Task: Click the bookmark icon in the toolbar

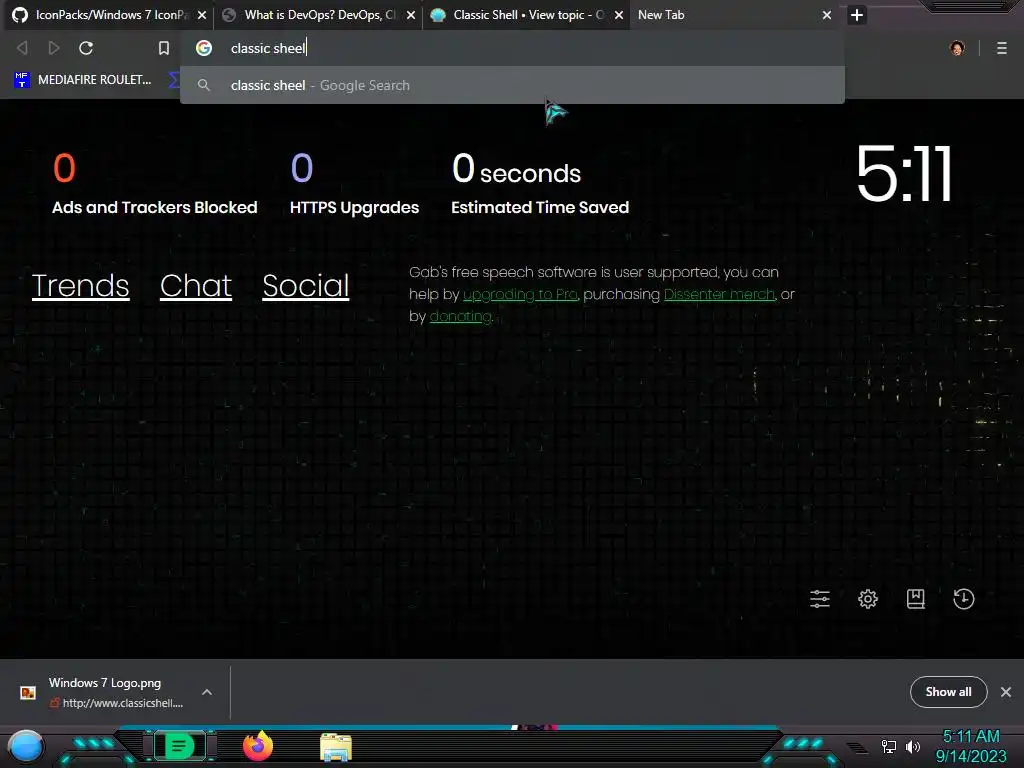Action: (x=164, y=48)
